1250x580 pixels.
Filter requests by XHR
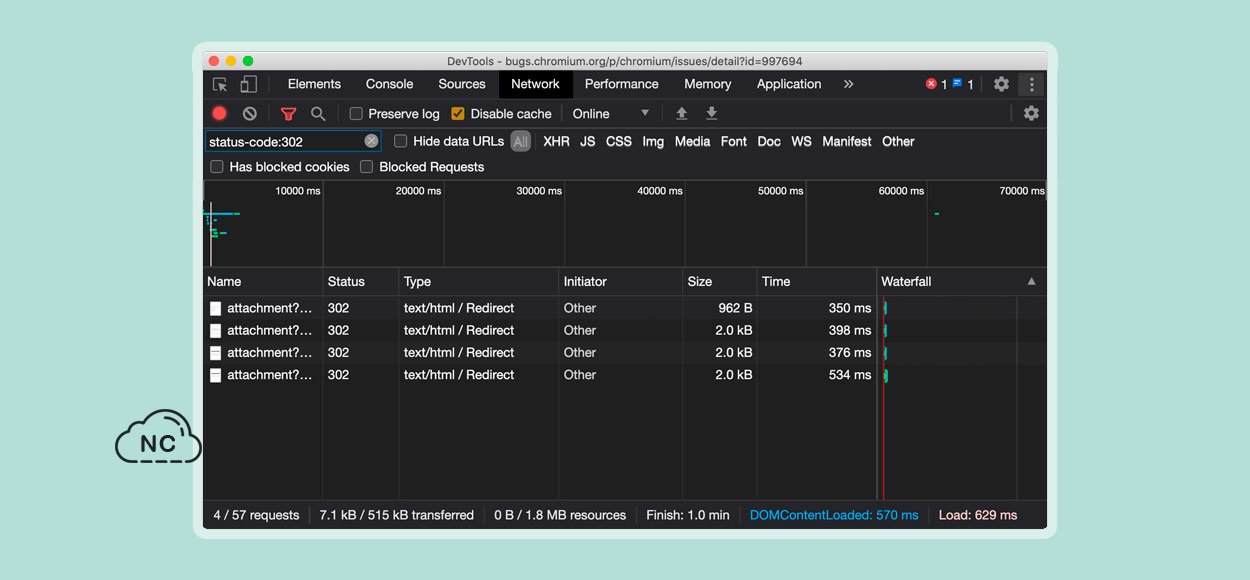pos(556,142)
